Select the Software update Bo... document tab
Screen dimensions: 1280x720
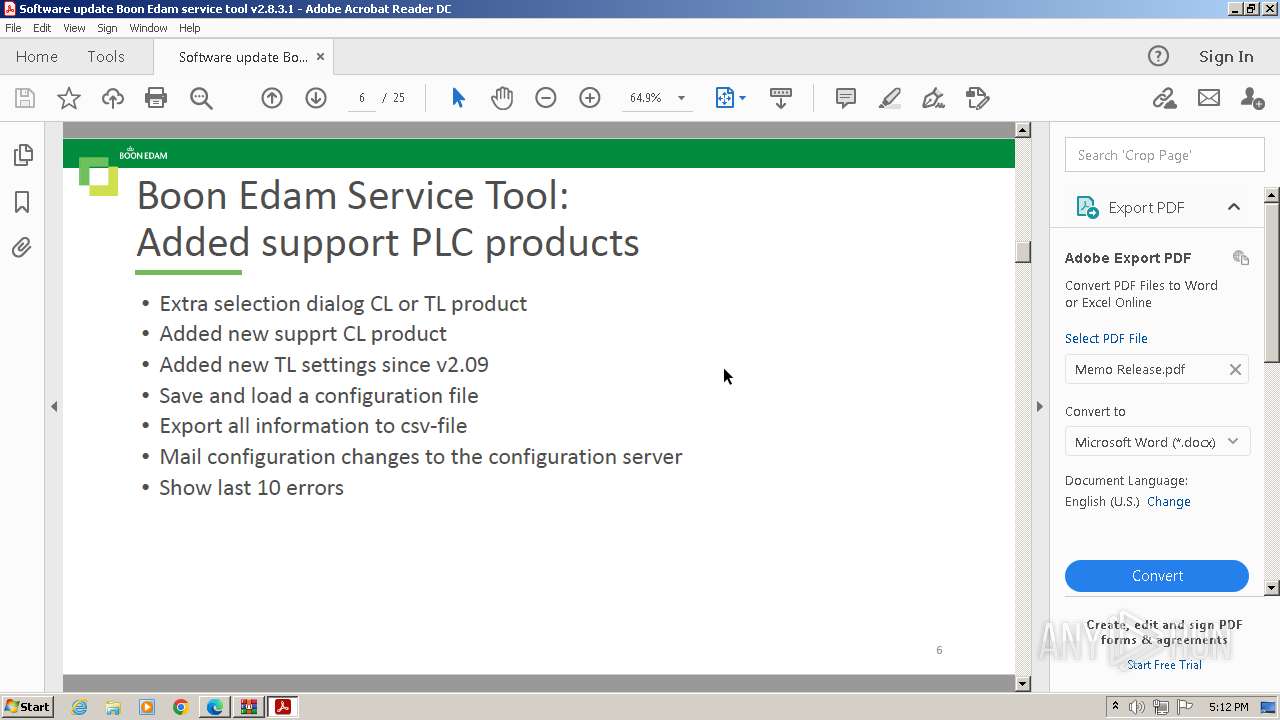point(243,57)
